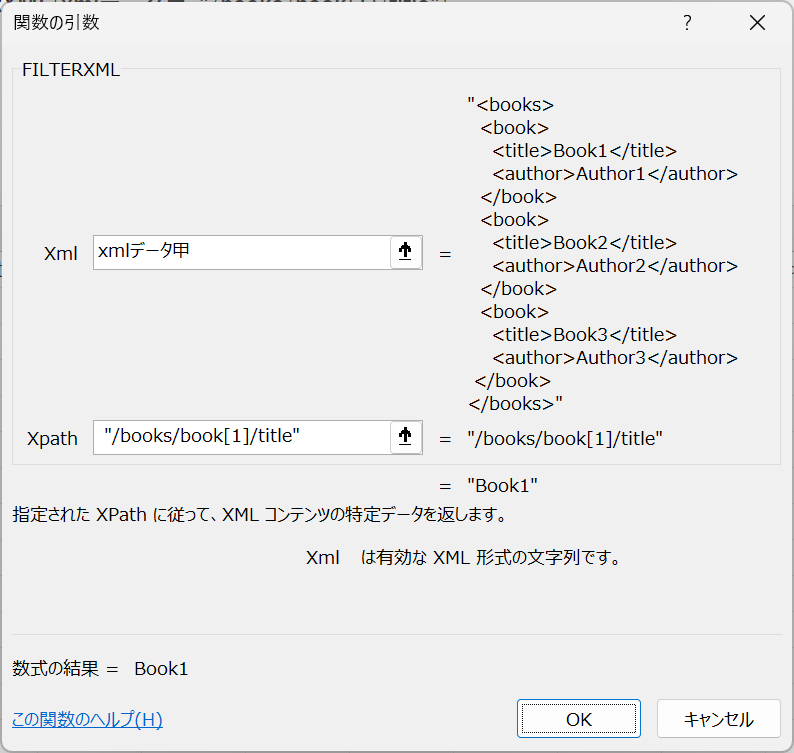Click the 指定された XPath description sentence

(259, 514)
